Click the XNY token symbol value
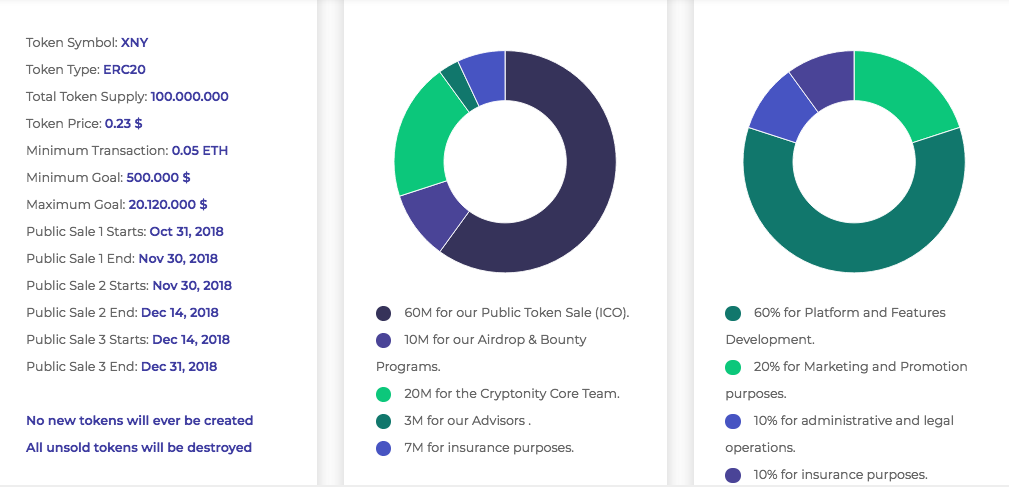 click(134, 43)
